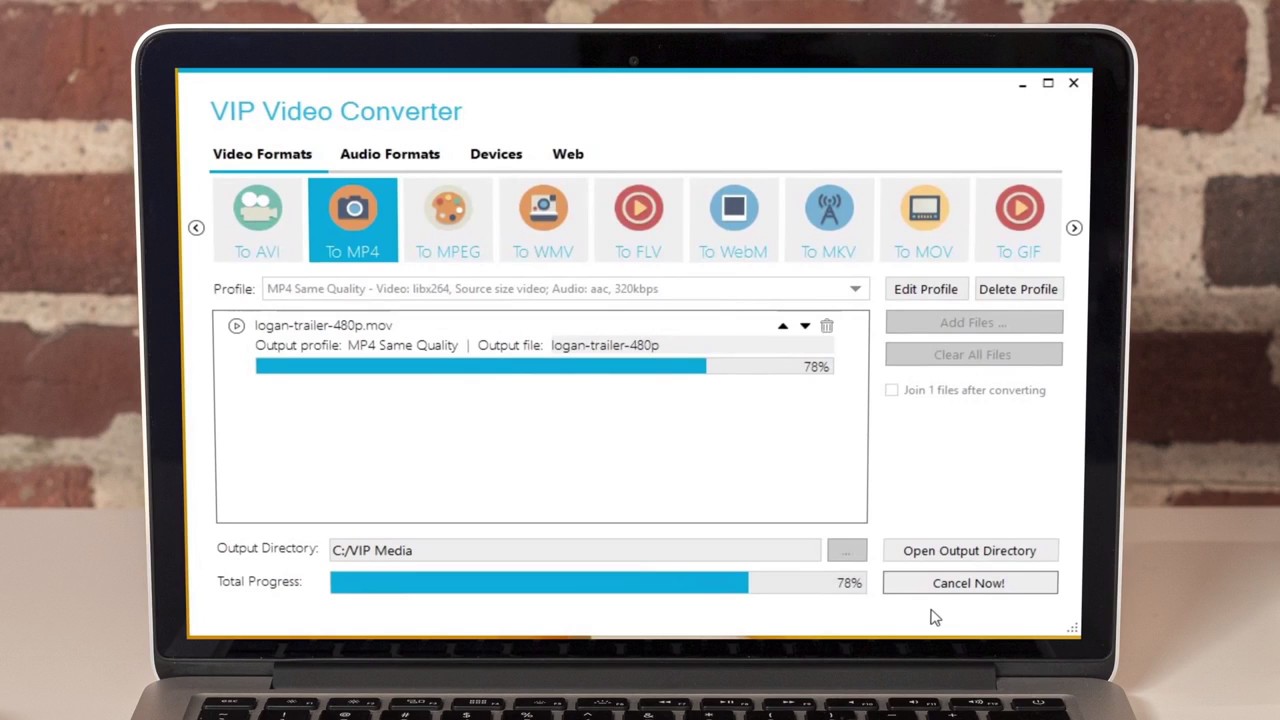Minimize the VIP Video Converter window
This screenshot has height=720, width=1280.
(x=1022, y=84)
